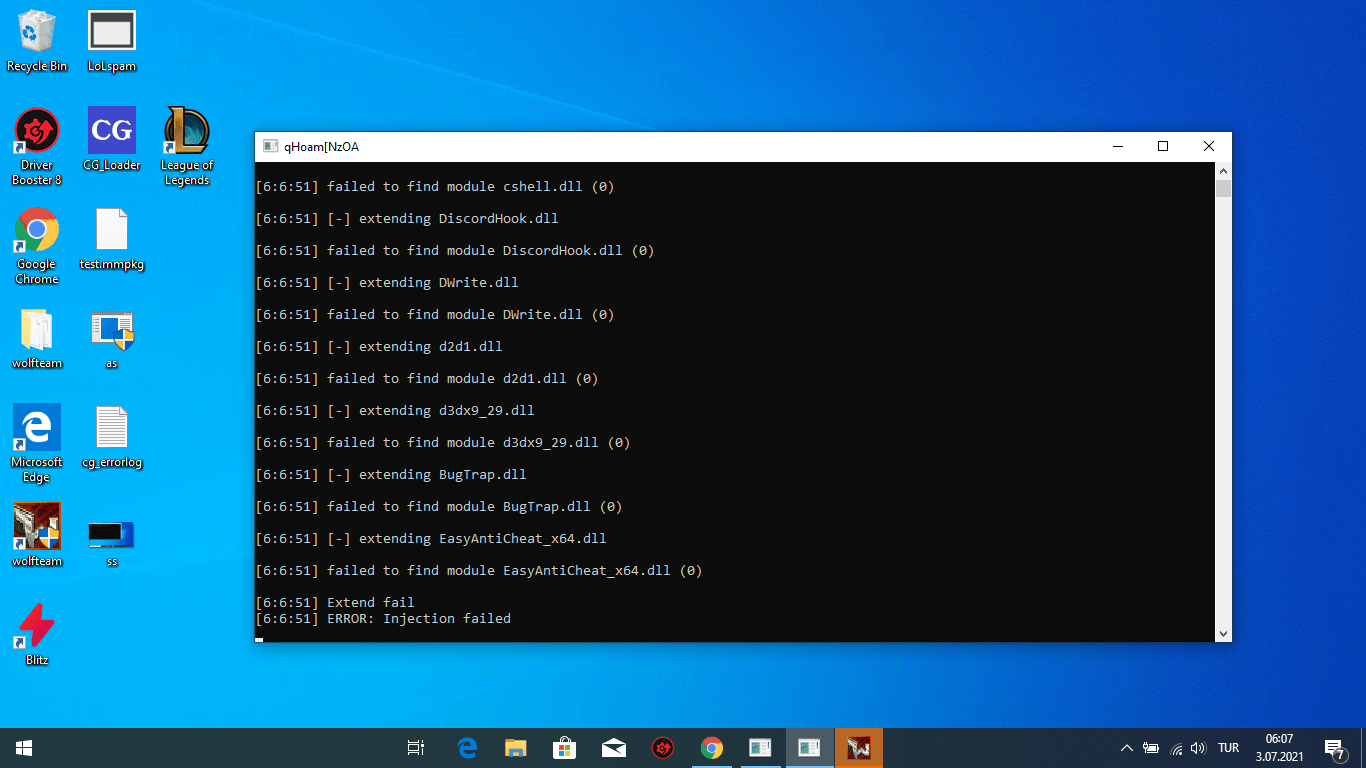1366x768 pixels.
Task: Click the 'failed to find module d3dx9_29.dll' line
Action: 442,443
